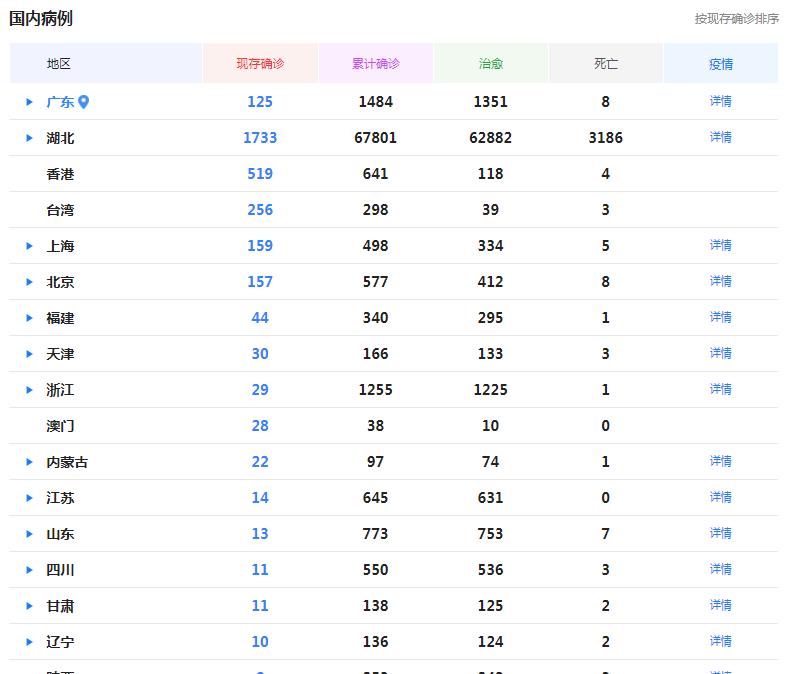Open 详情 link for 湖北

pos(720,137)
